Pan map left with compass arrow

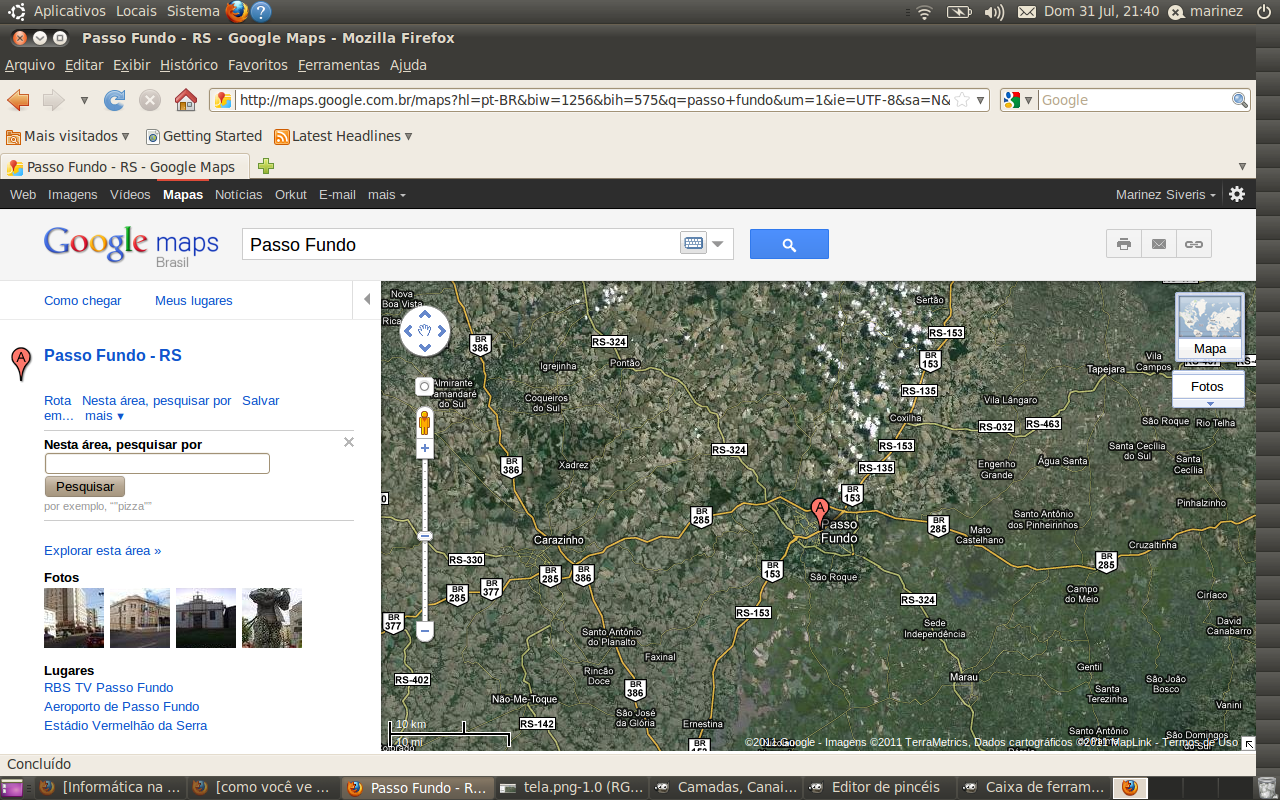[x=408, y=331]
